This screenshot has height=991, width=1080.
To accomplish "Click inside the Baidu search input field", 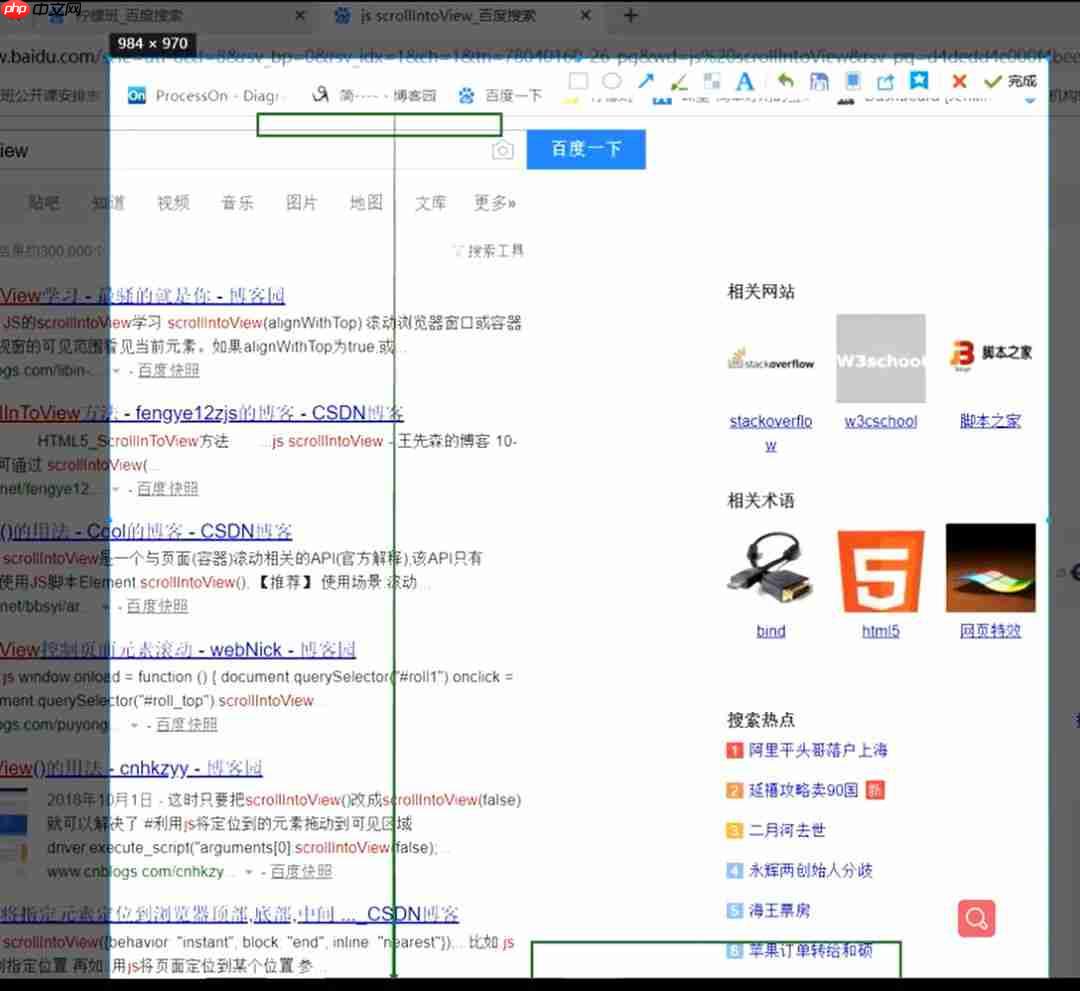I will click(250, 149).
